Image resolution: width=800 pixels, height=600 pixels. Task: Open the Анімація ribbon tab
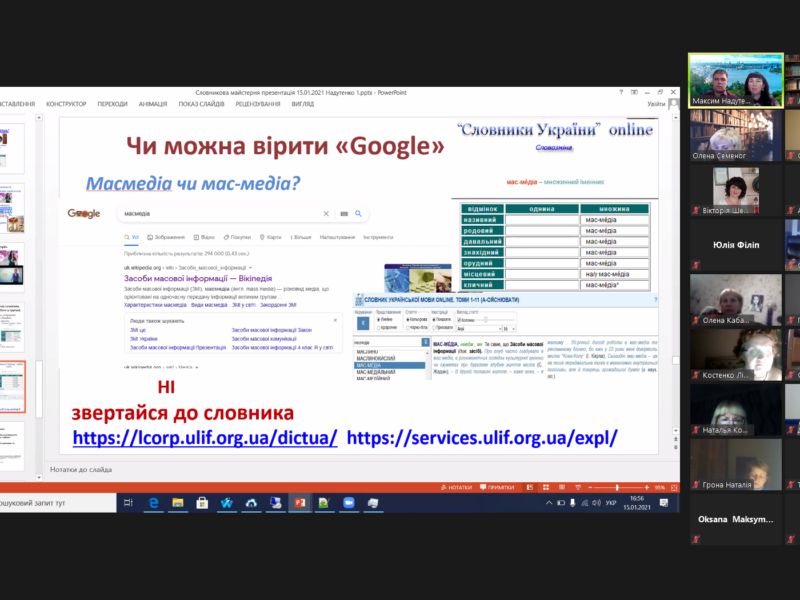(x=153, y=104)
